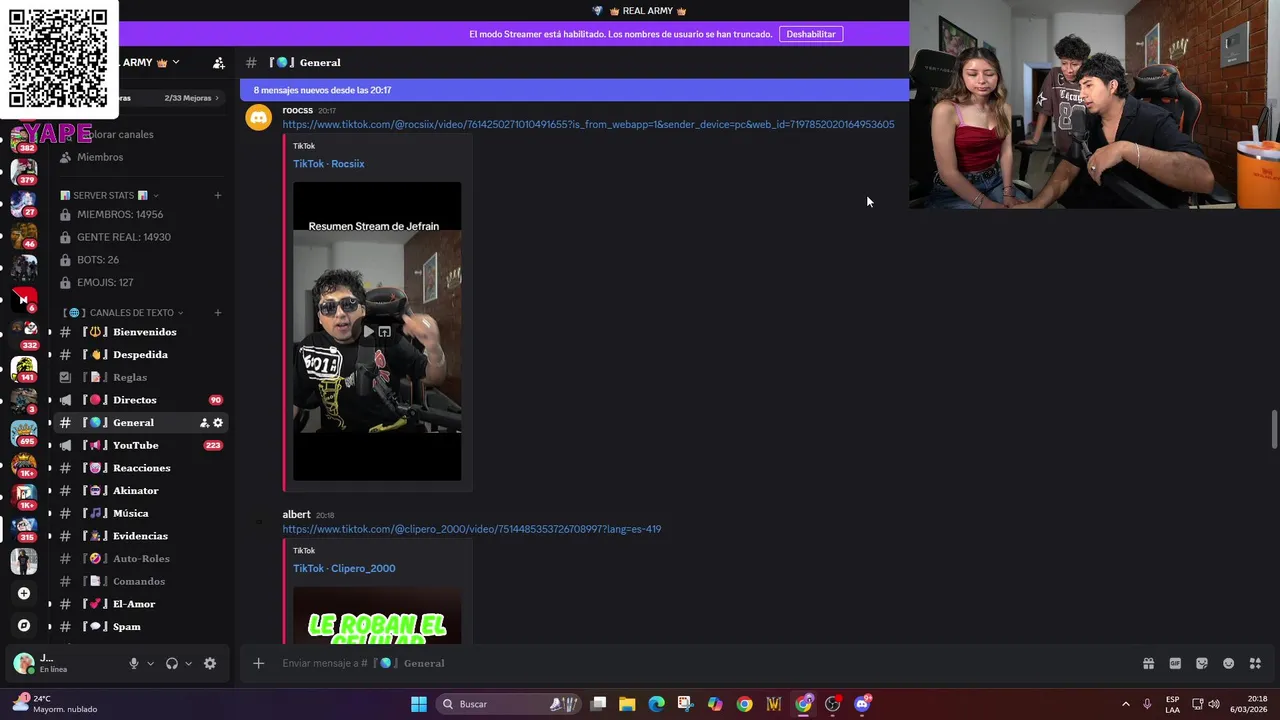
Task: Open the emoji picker
Action: [1229, 663]
